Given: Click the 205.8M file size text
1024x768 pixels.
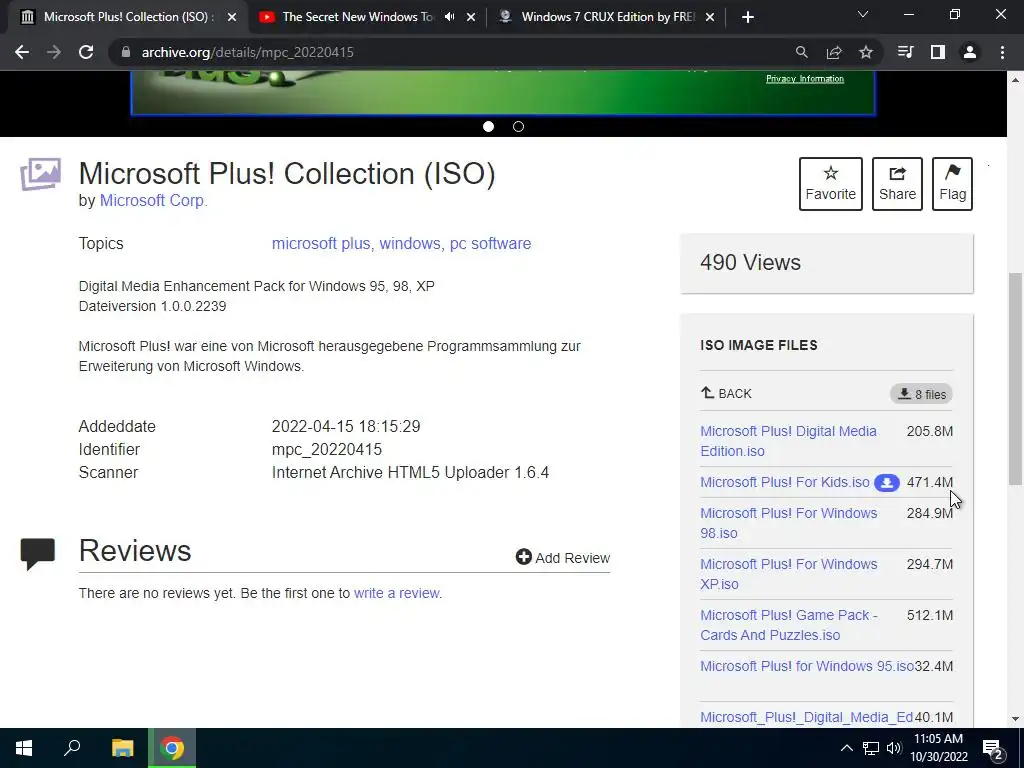Looking at the screenshot, I should click(929, 431).
